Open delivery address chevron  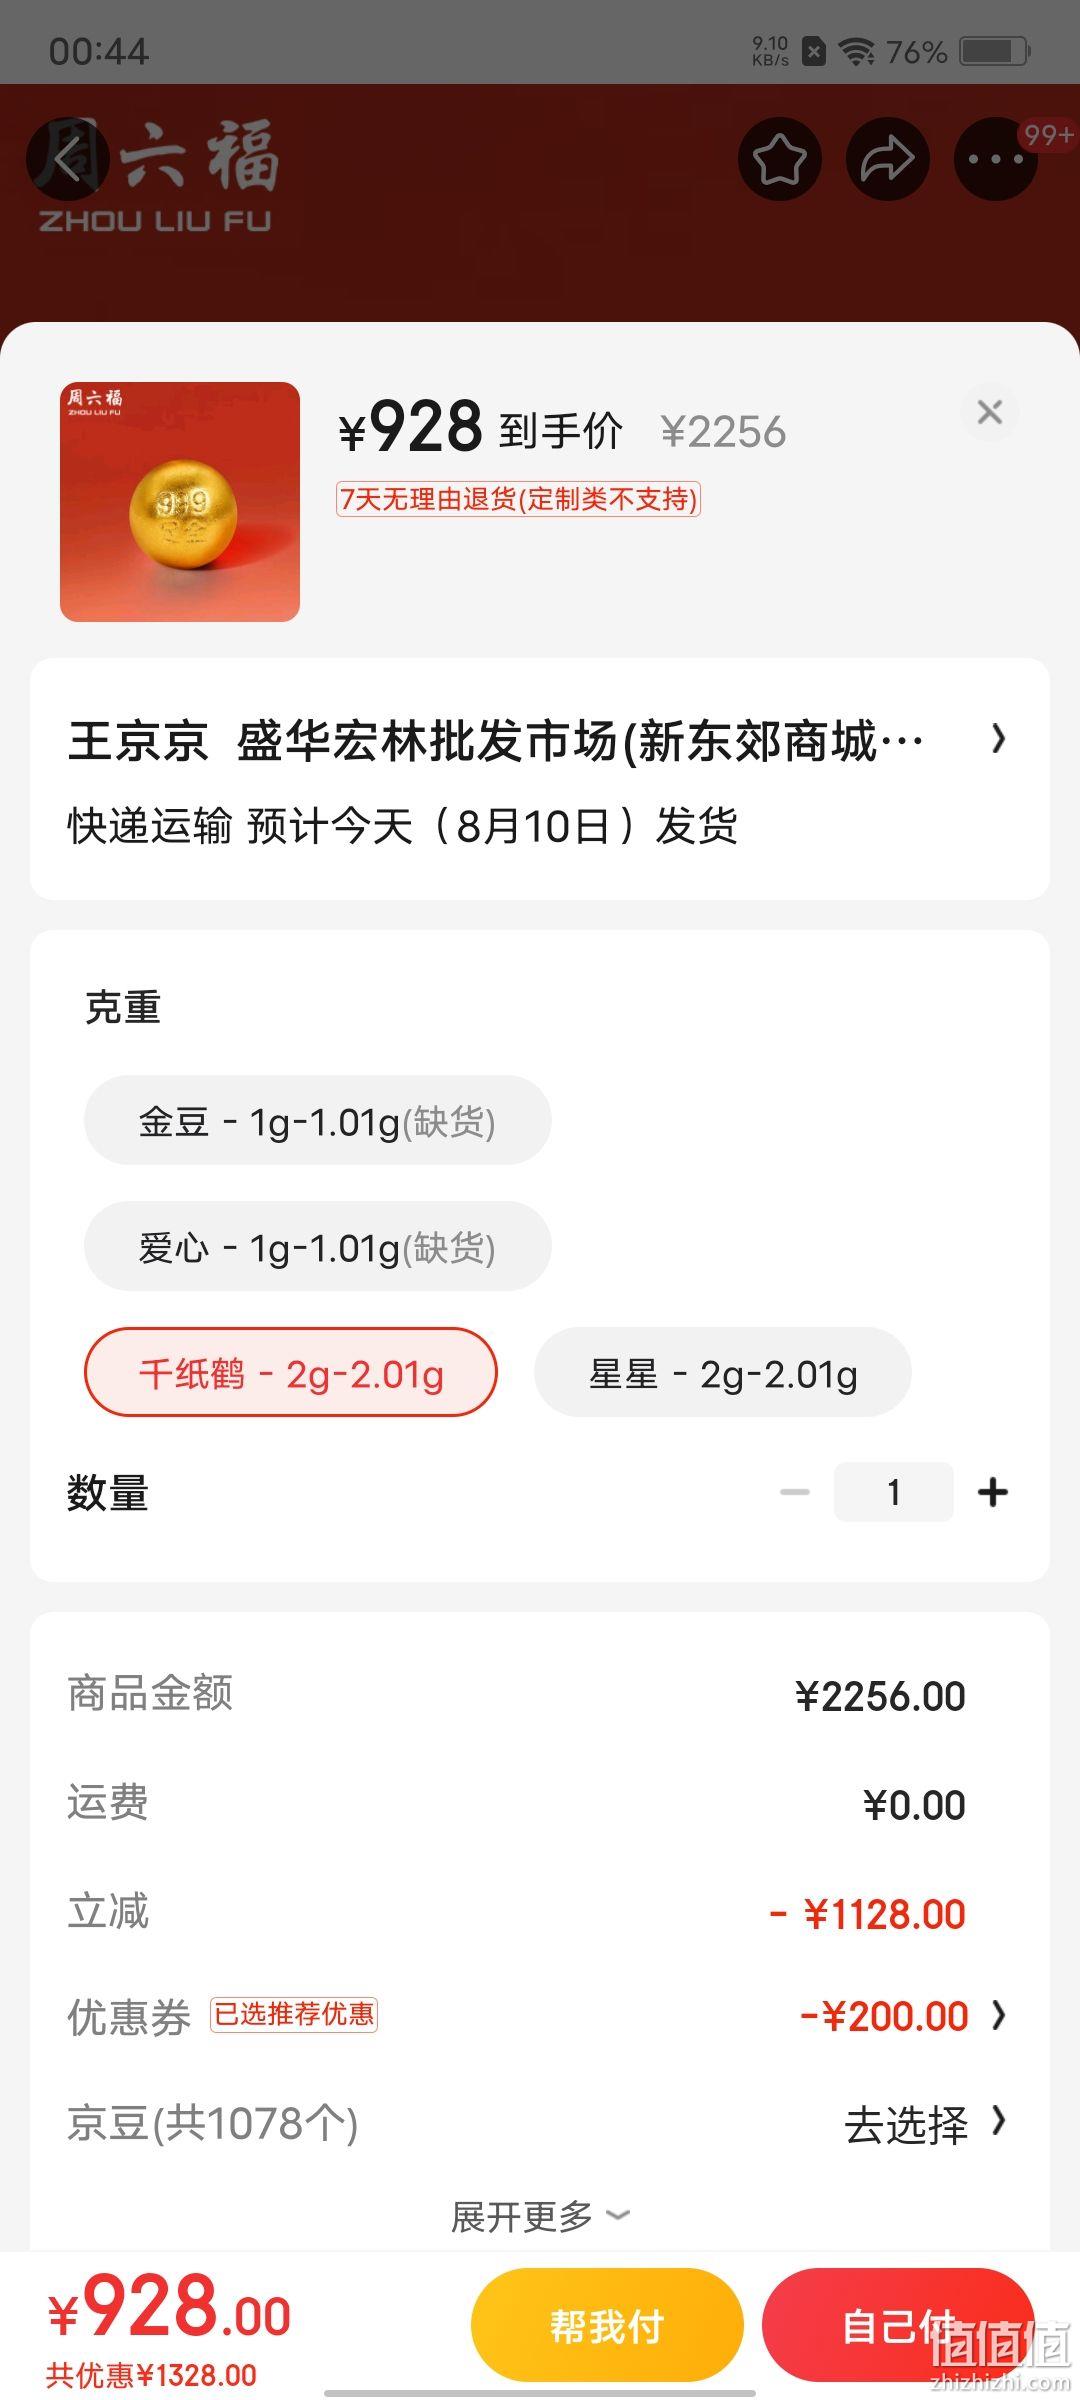tap(998, 739)
